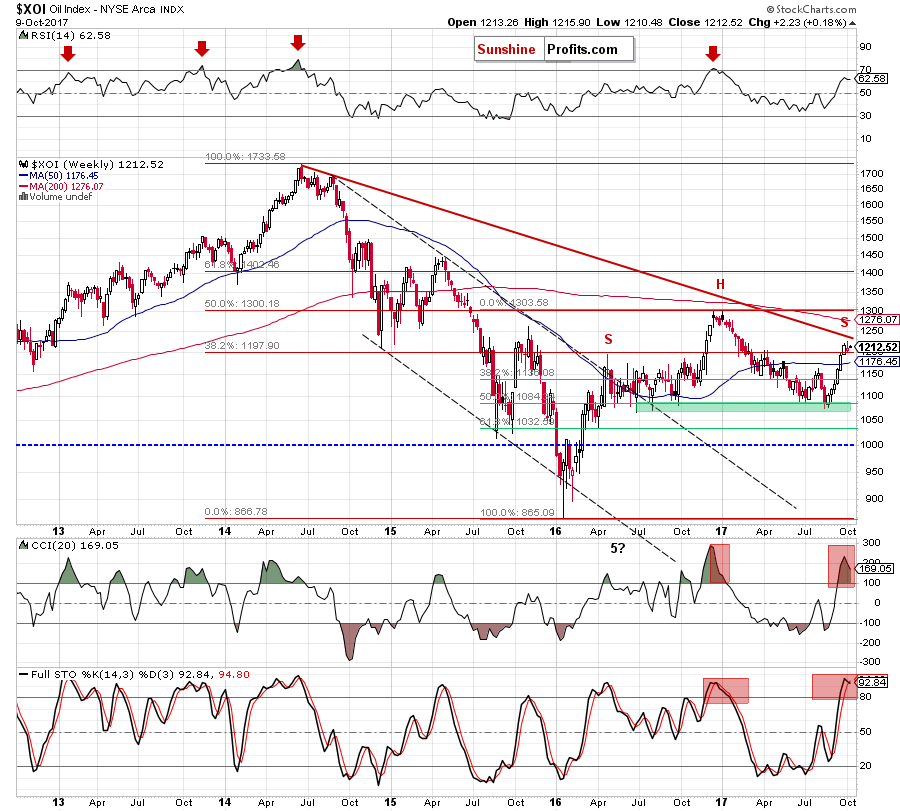Click the 'Volume undef' legend text

61,197
